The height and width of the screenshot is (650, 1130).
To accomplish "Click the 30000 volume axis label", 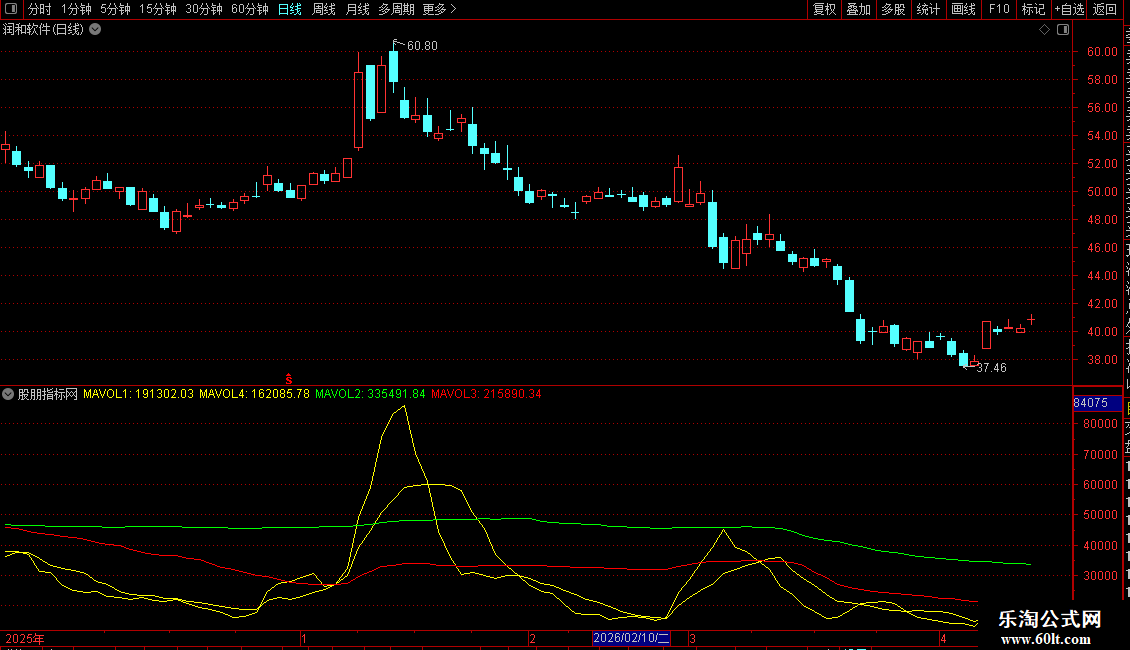I will [1100, 576].
